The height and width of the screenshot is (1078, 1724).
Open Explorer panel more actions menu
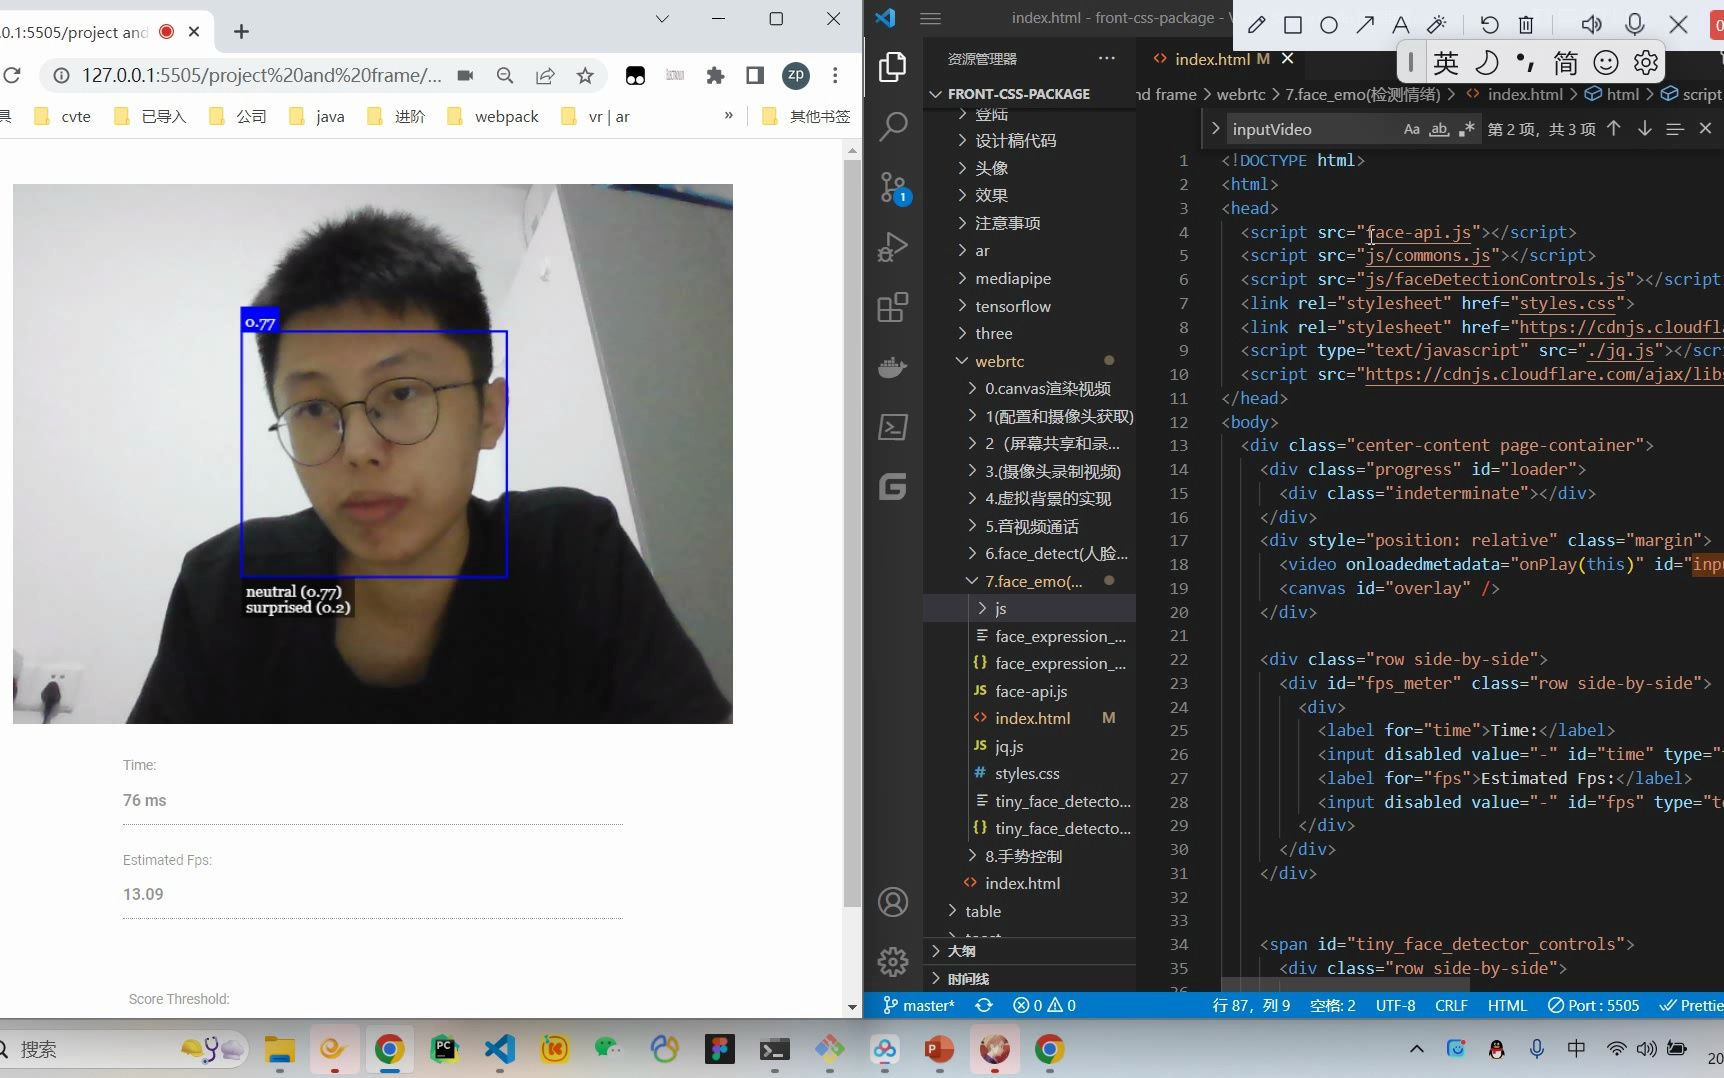click(1106, 59)
